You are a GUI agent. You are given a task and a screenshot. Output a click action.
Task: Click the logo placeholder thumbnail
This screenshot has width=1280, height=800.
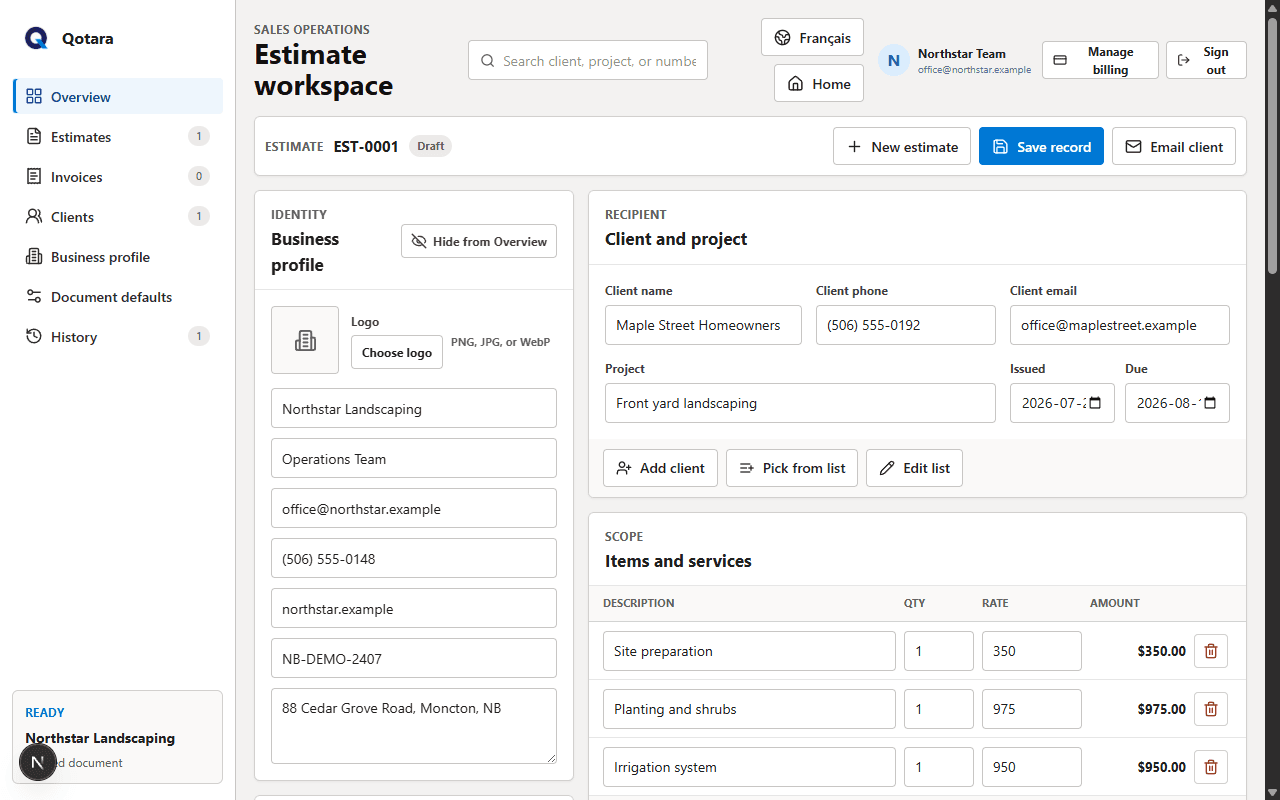point(305,340)
